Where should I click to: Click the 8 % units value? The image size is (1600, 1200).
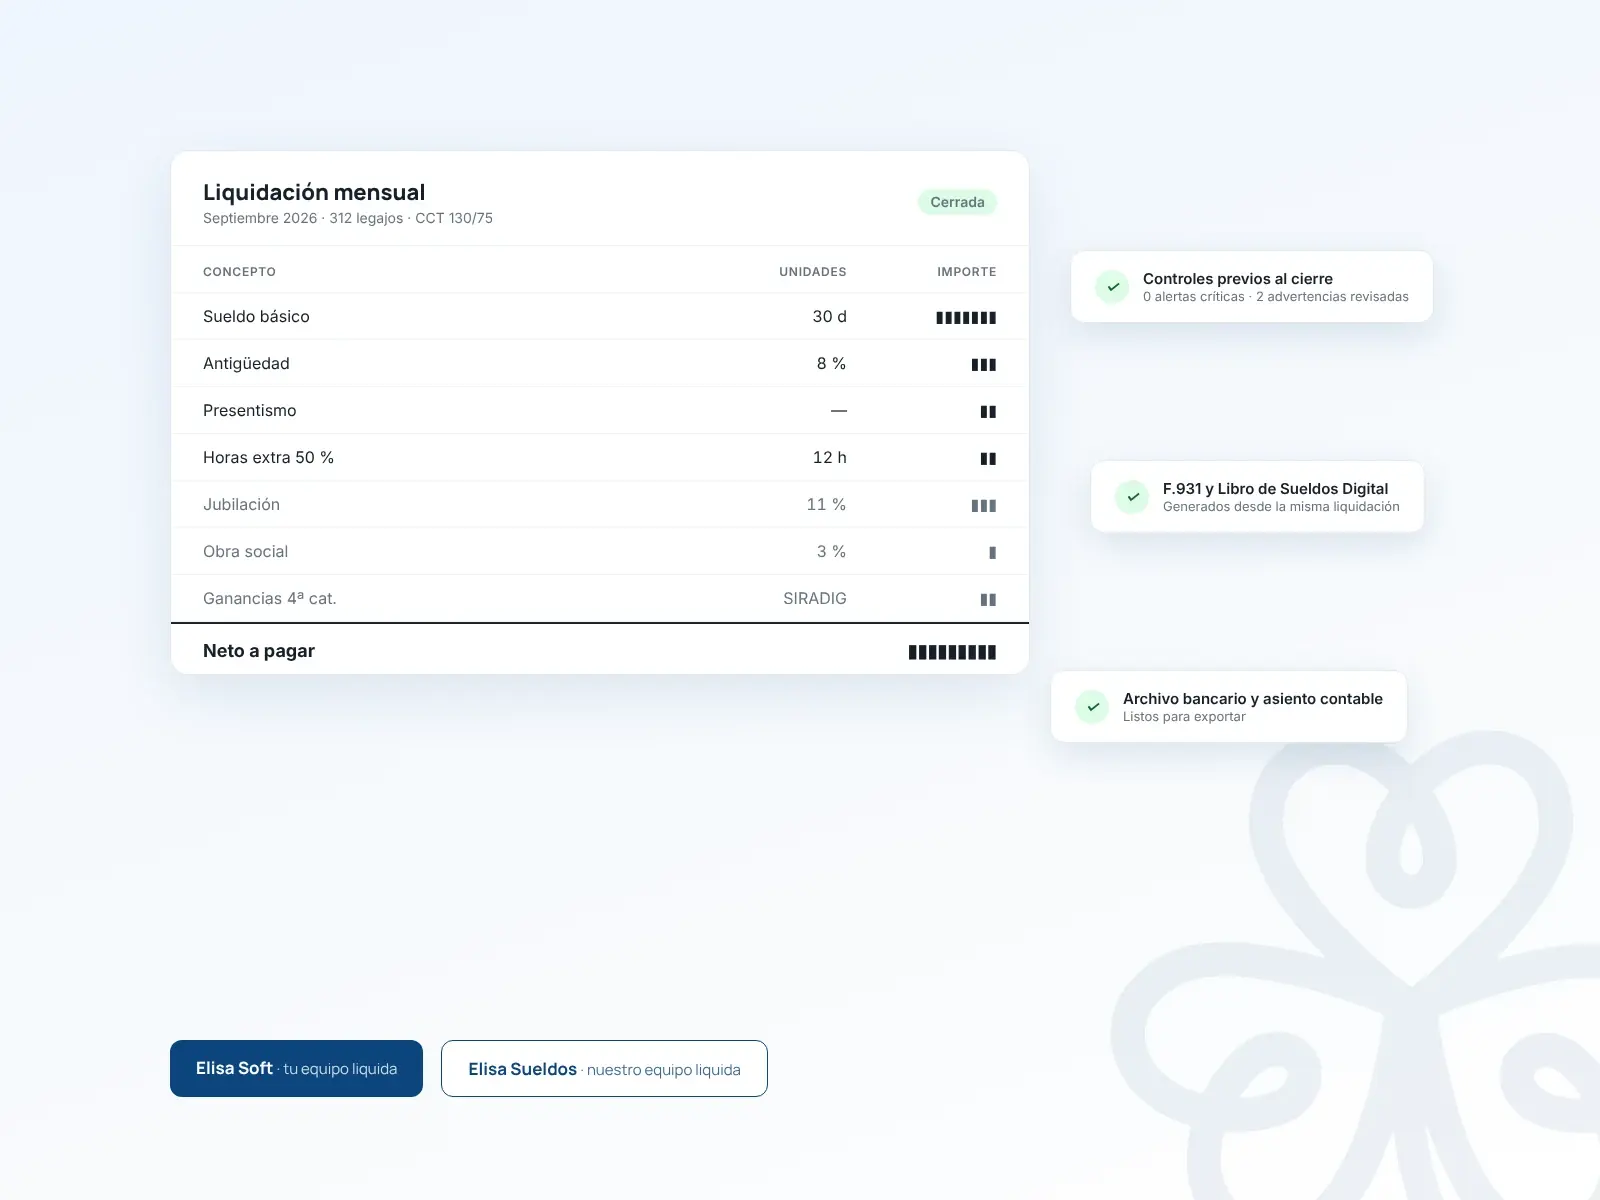coord(831,363)
